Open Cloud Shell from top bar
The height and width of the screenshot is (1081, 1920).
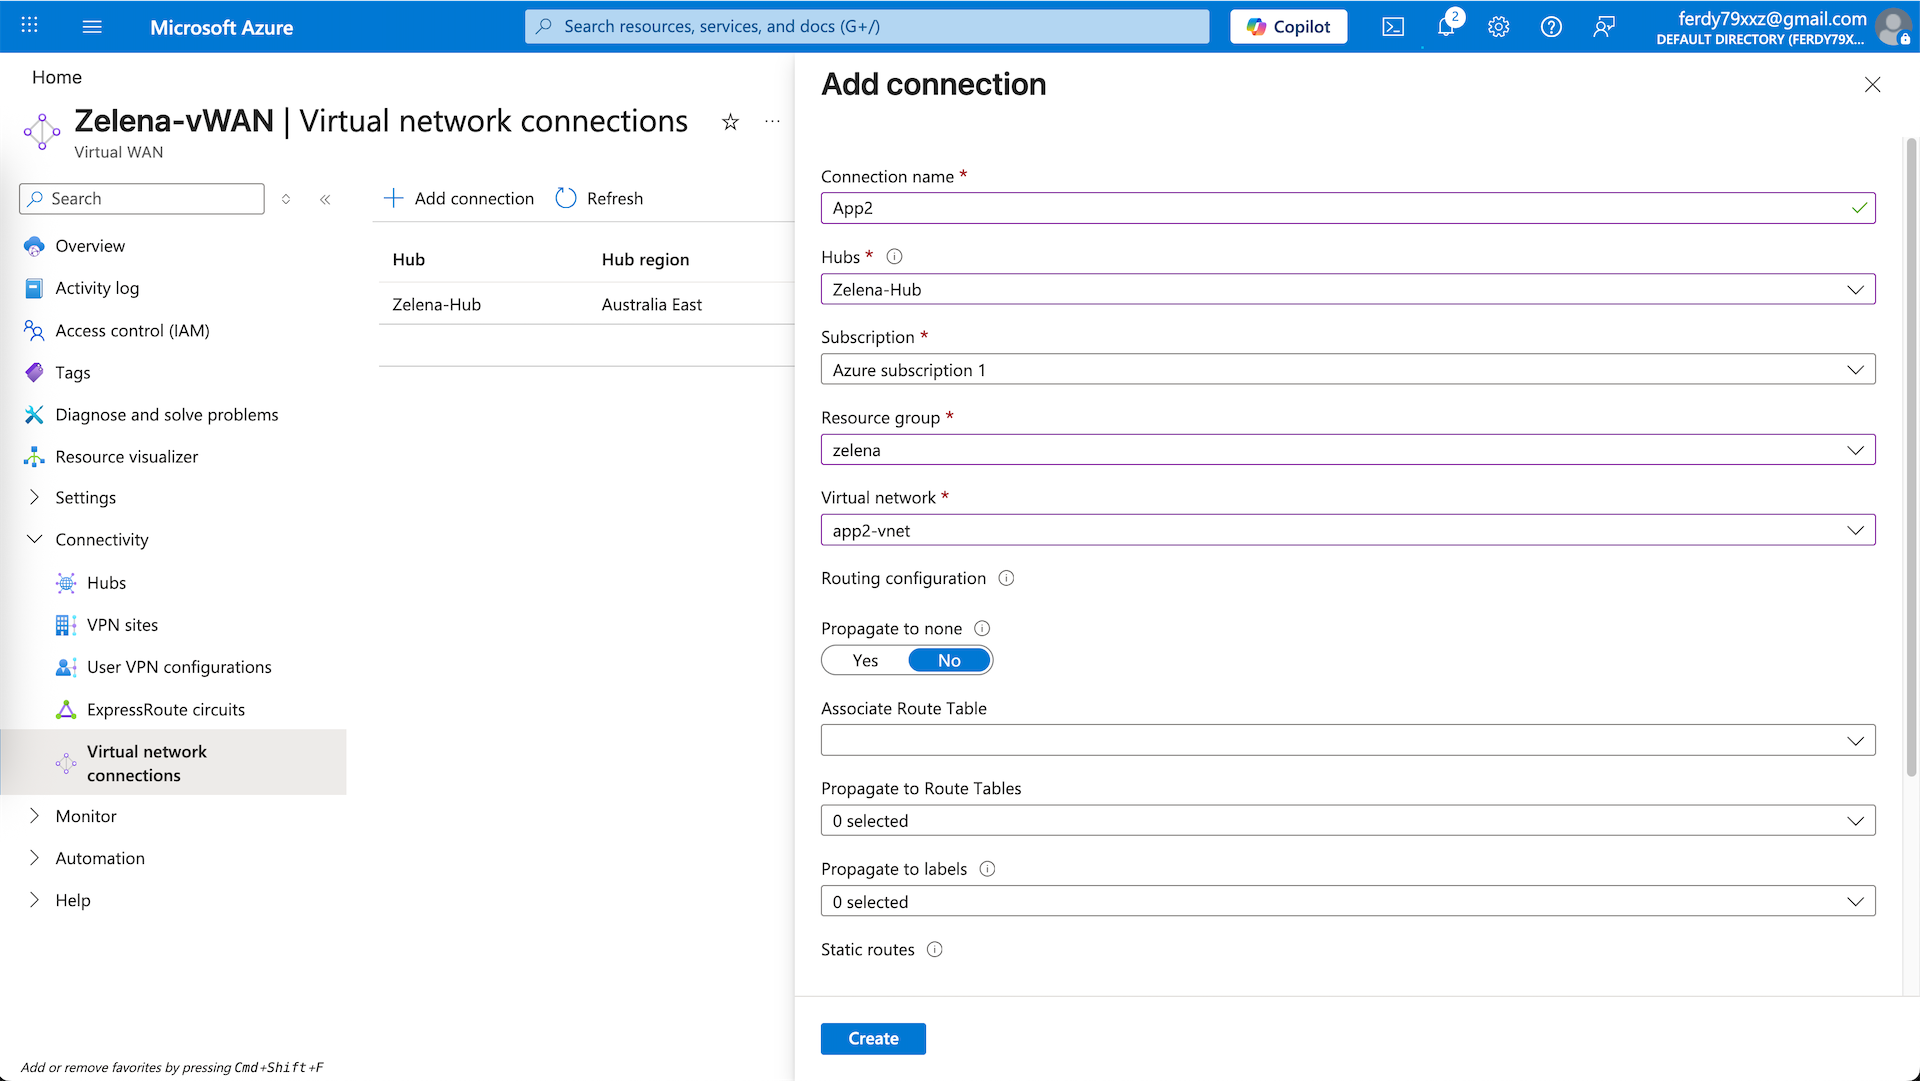click(1393, 27)
